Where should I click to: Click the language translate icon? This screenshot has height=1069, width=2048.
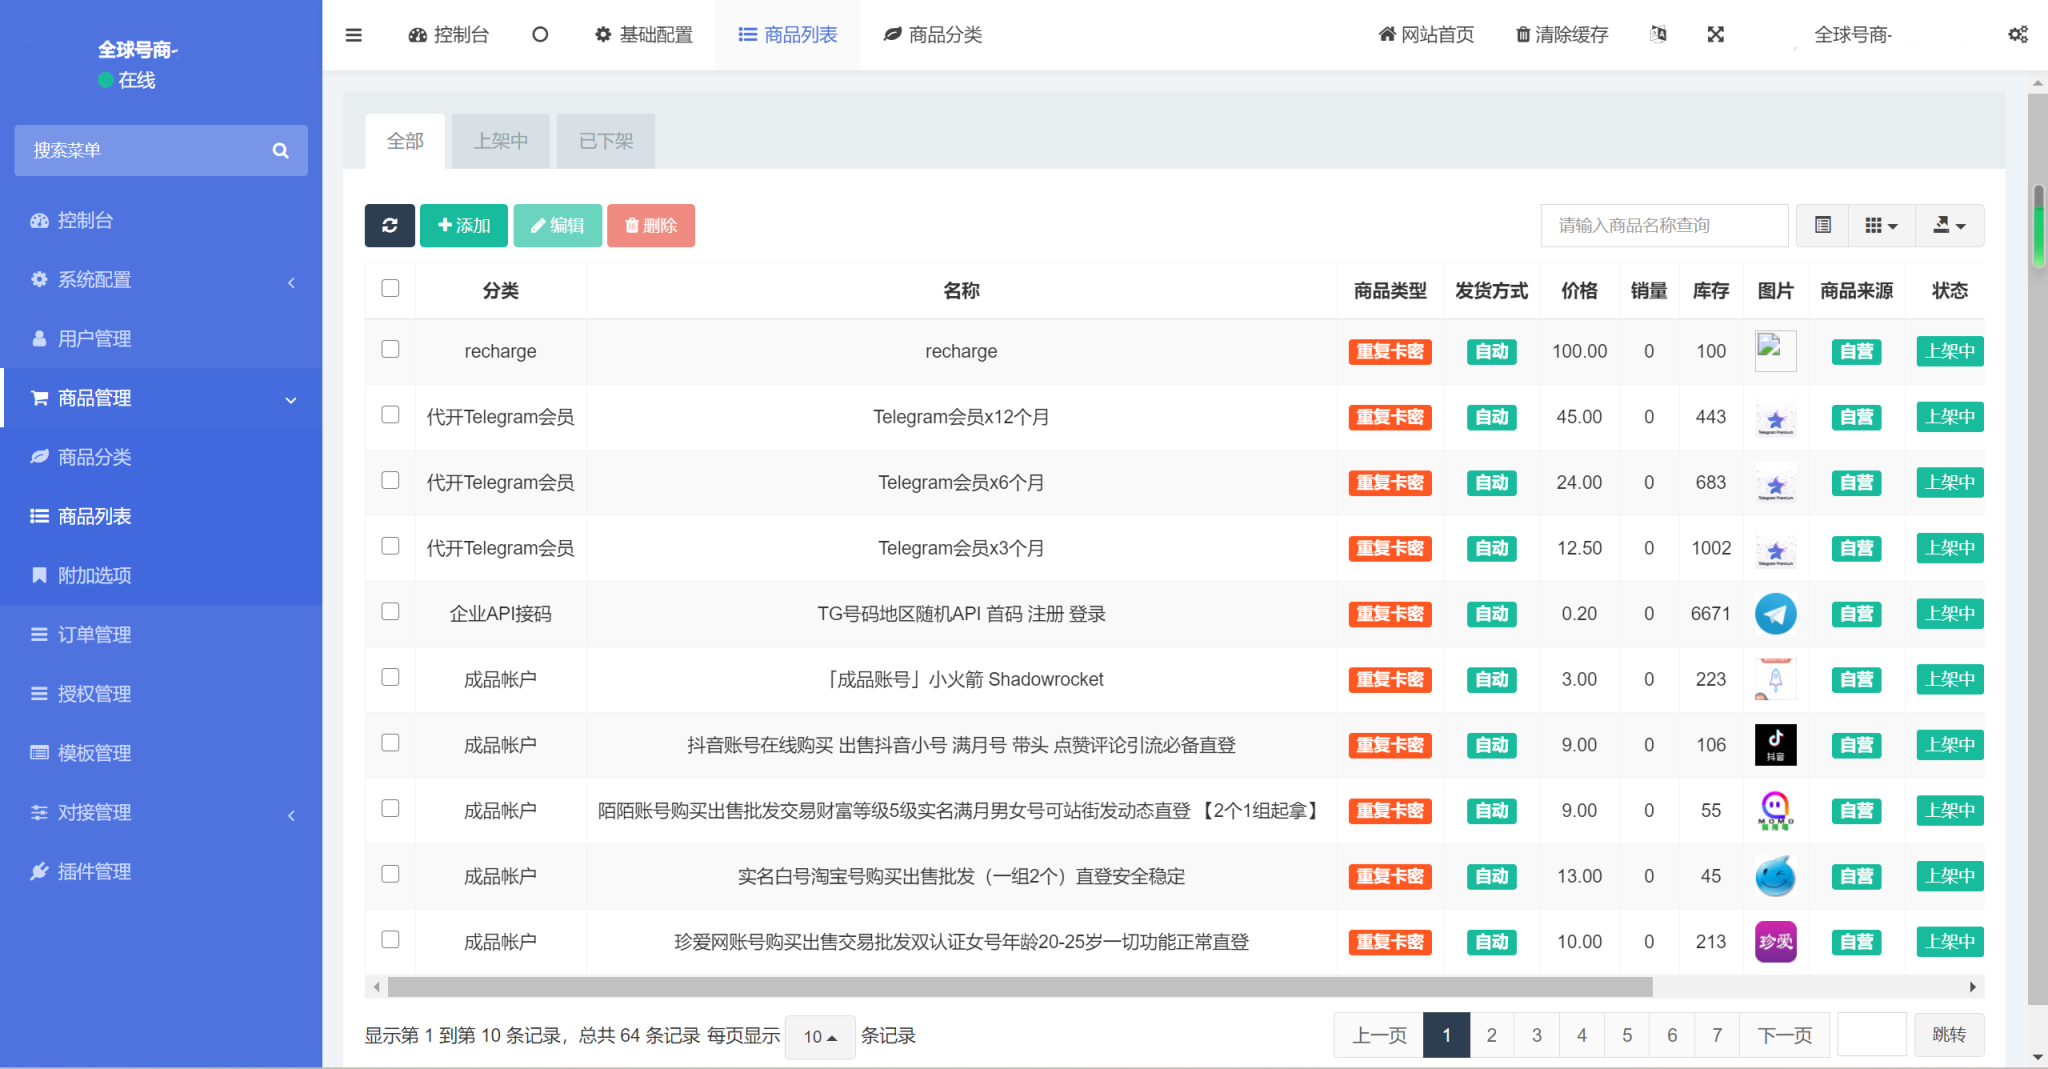[1658, 35]
